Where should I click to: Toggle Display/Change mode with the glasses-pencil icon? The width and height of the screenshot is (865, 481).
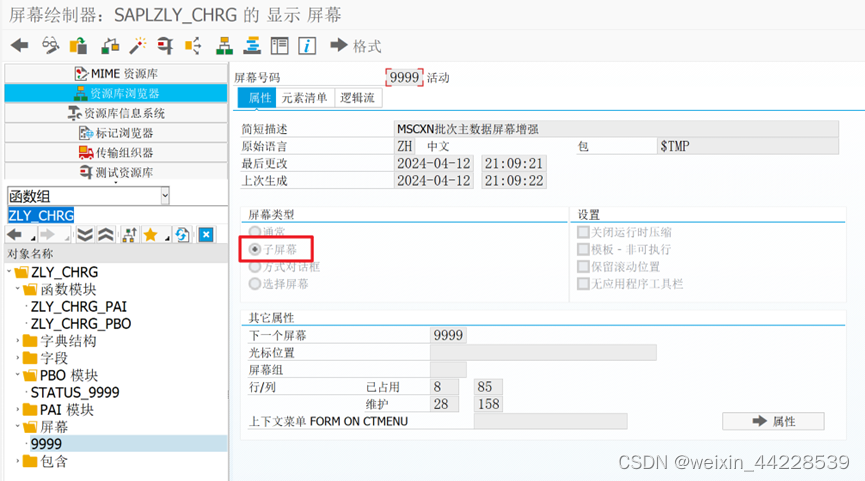50,45
